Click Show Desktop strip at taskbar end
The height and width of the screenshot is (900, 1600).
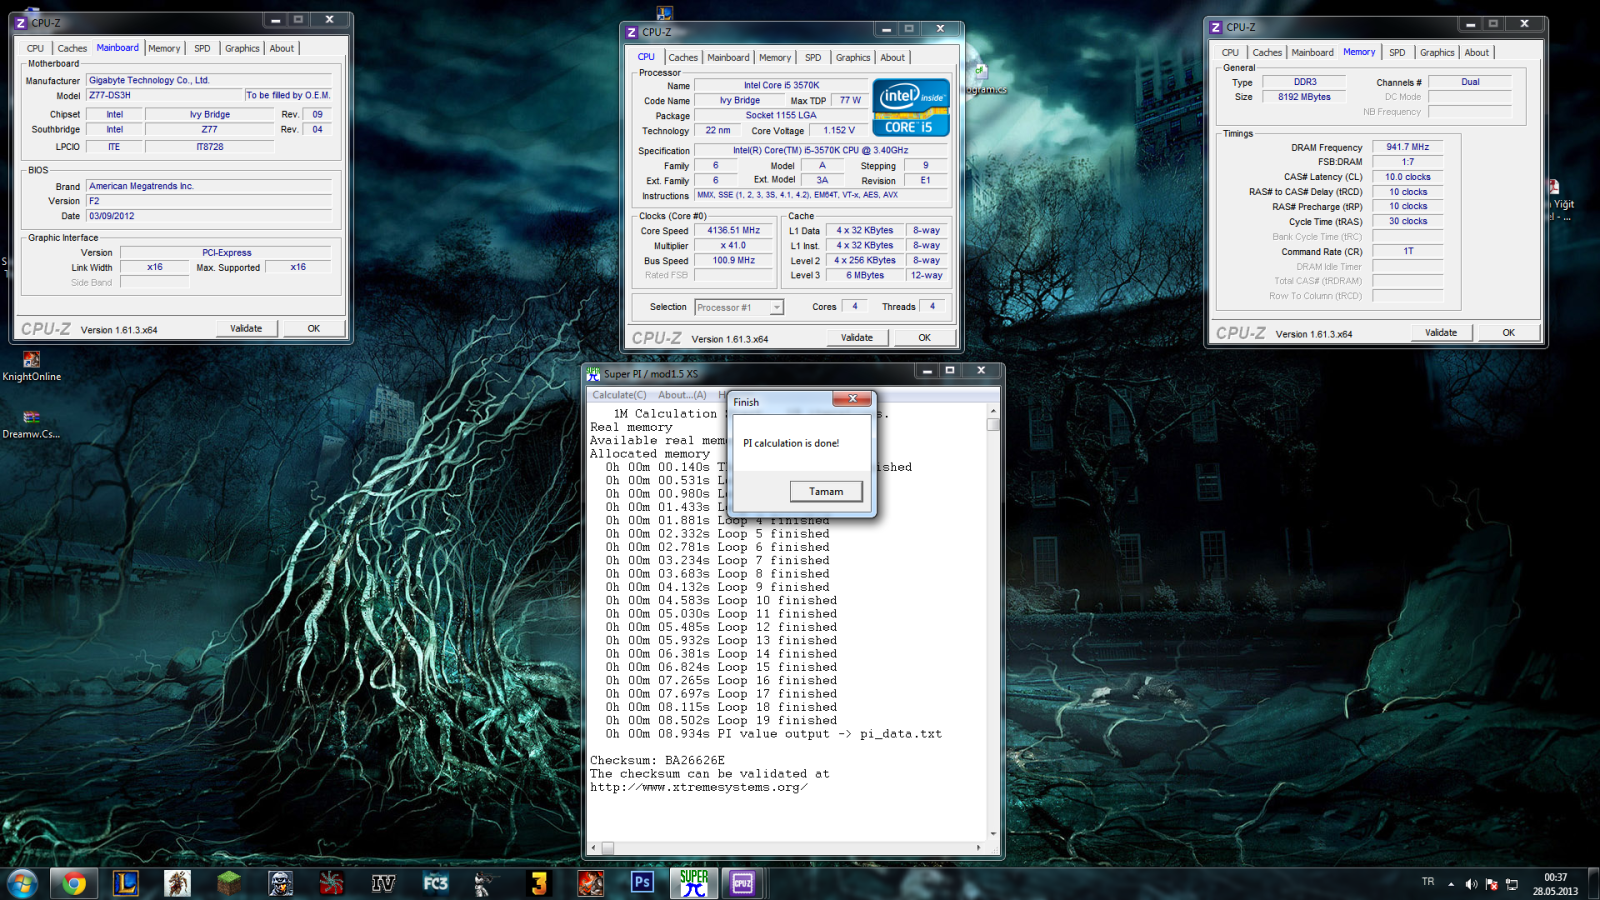(1594, 884)
